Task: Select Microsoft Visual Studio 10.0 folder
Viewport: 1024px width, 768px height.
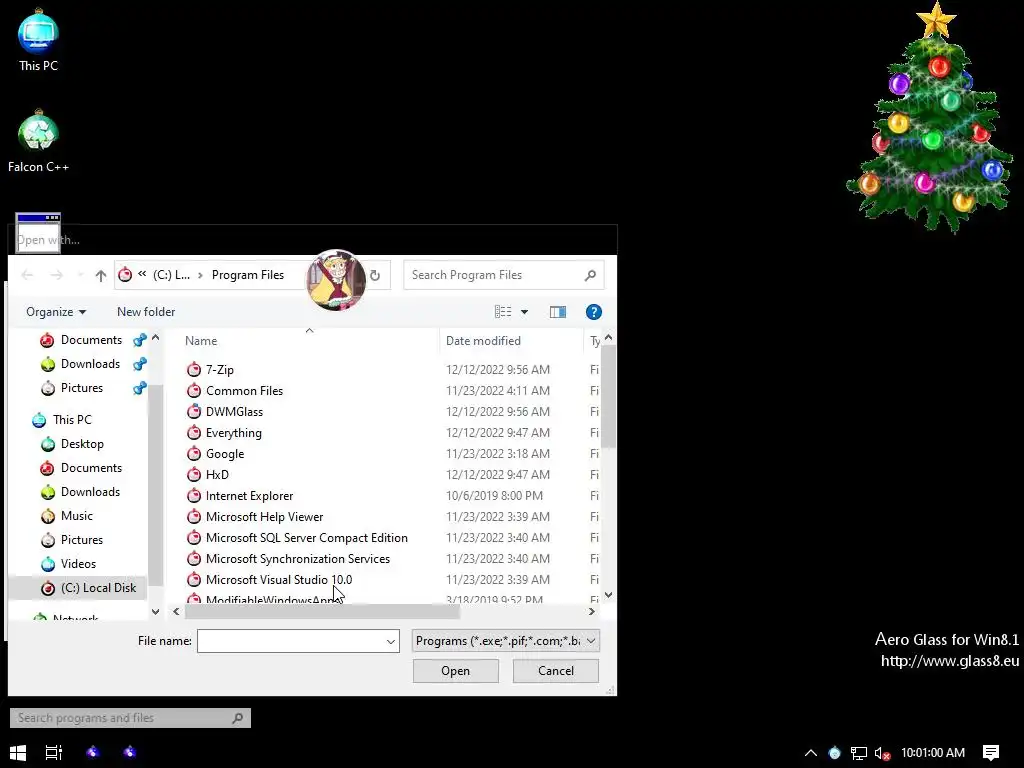Action: tap(279, 580)
